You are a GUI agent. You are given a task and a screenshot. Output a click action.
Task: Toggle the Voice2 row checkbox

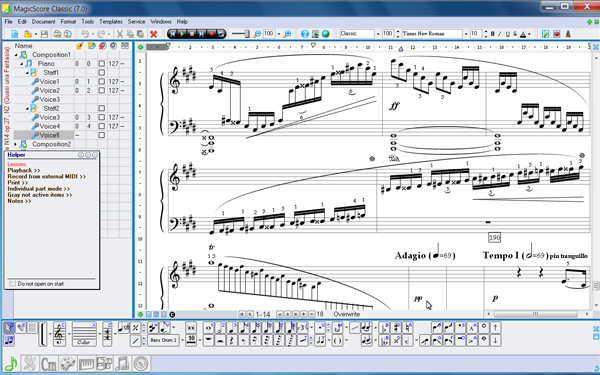pos(101,90)
